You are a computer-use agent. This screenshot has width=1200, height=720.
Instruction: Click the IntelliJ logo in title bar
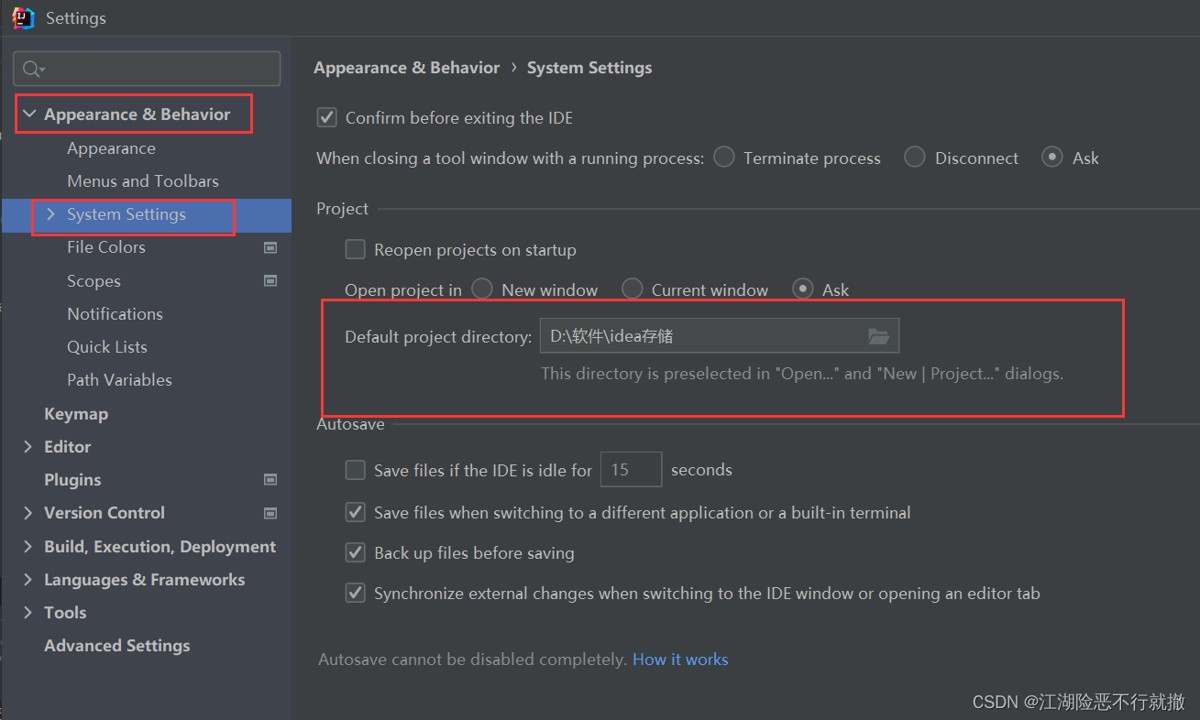23,18
